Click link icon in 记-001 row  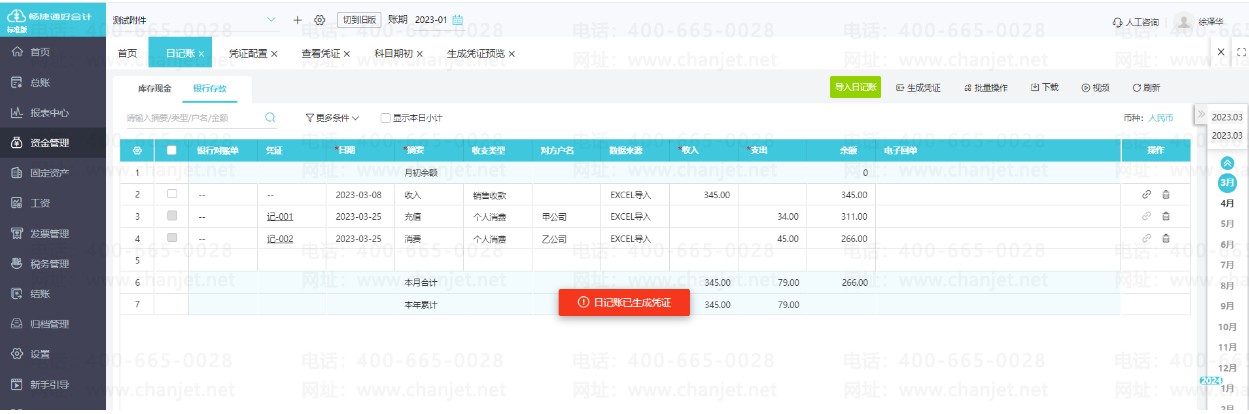[1146, 216]
